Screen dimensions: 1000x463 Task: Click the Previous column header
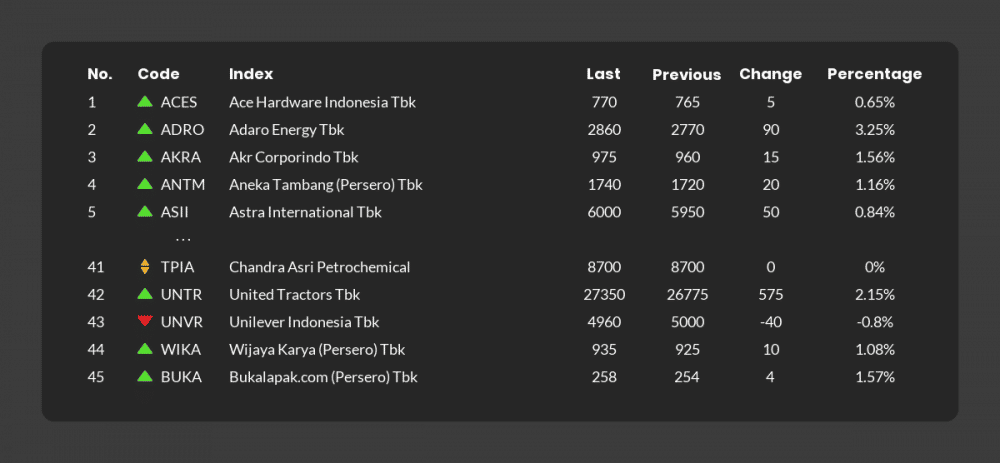pos(686,75)
